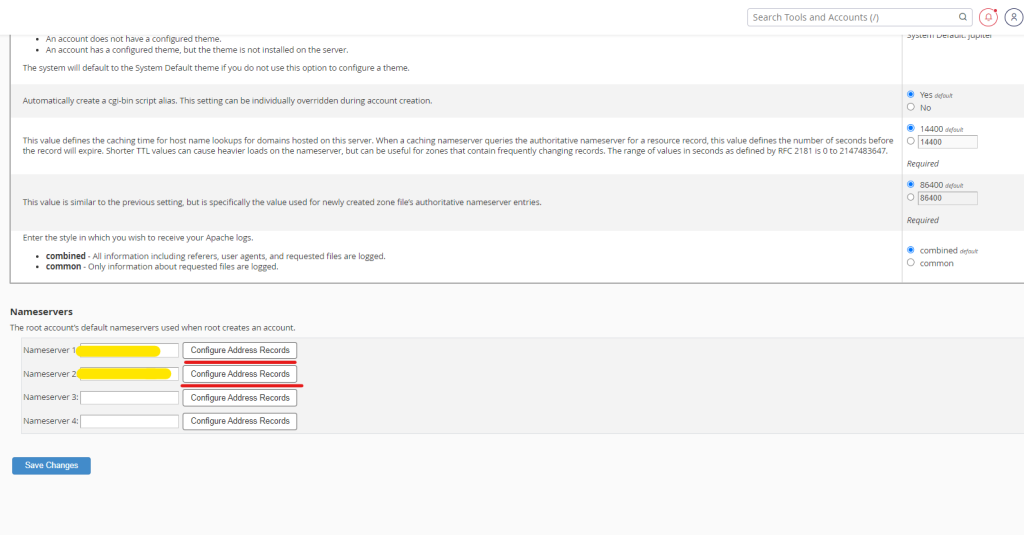
Task: Configure Address Records for Nameserver 4
Action: (x=240, y=421)
